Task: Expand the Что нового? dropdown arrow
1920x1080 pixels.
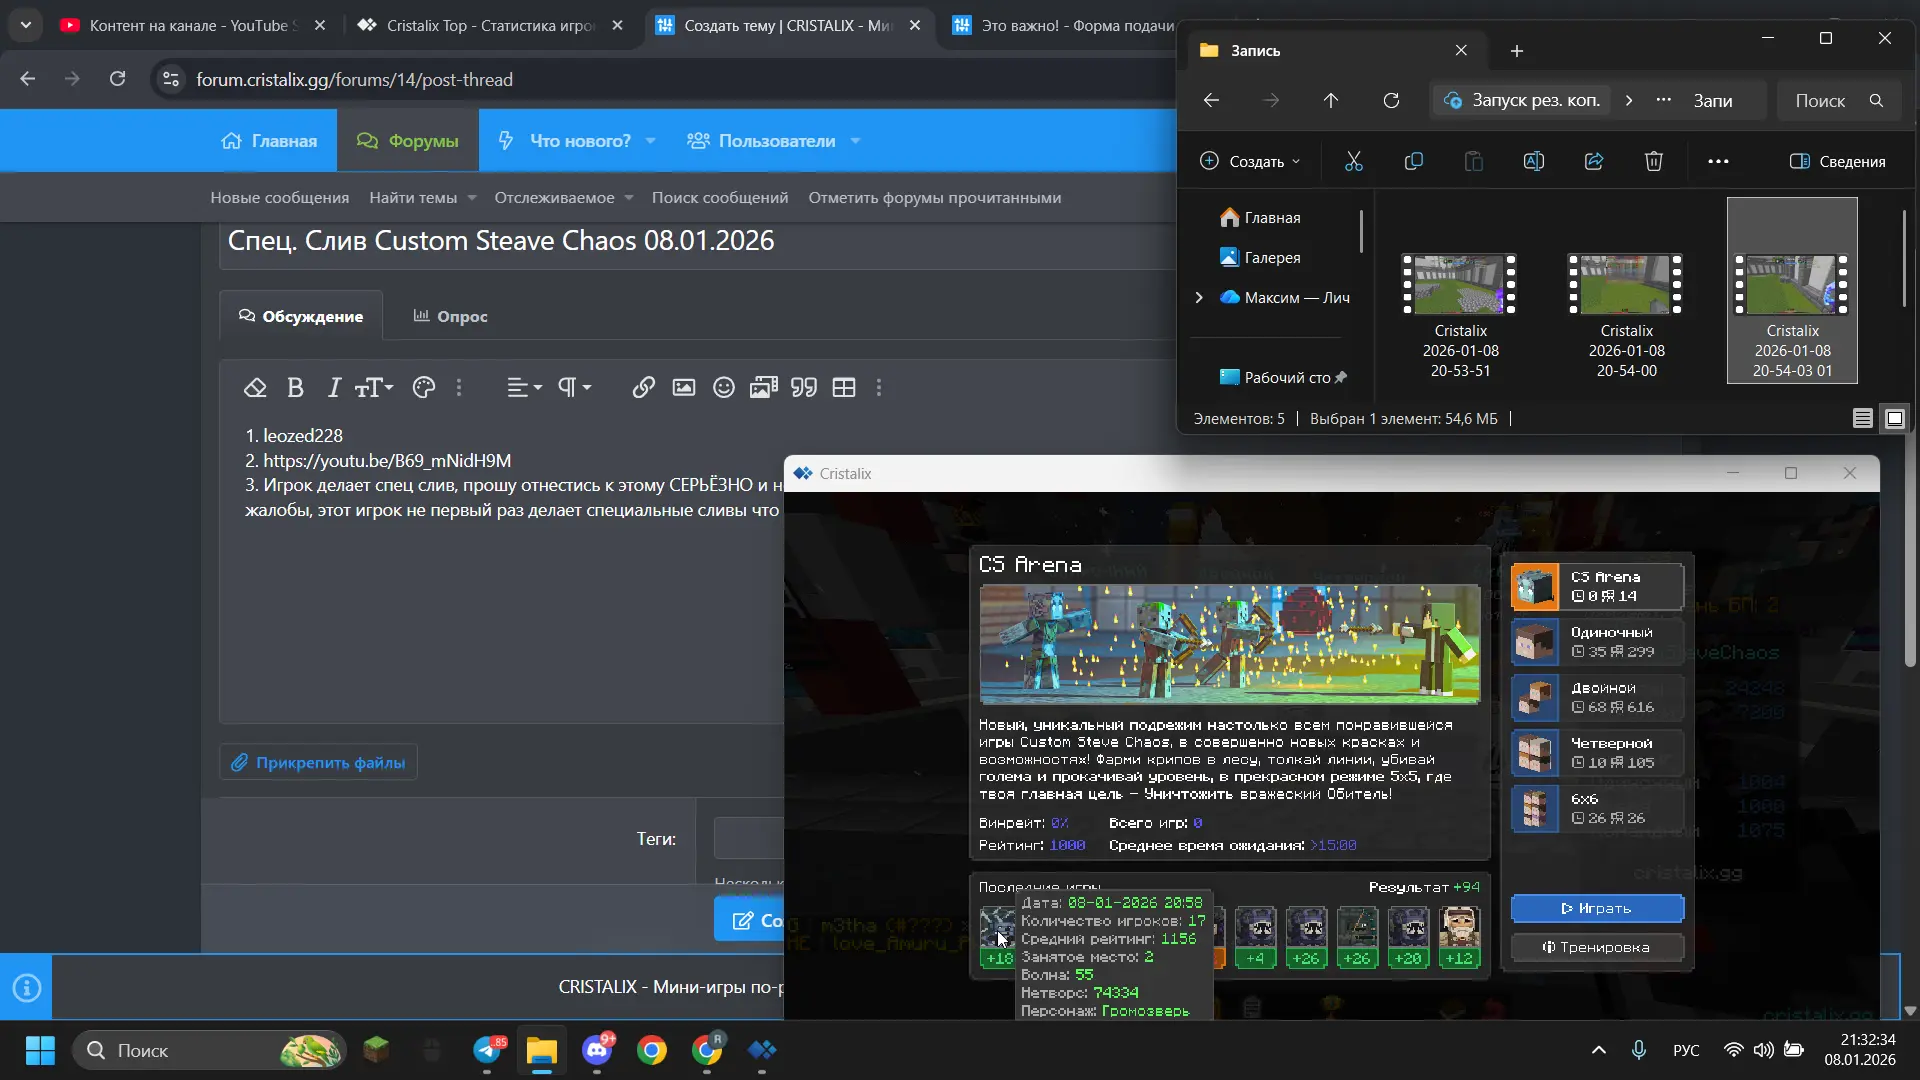Action: tap(651, 141)
